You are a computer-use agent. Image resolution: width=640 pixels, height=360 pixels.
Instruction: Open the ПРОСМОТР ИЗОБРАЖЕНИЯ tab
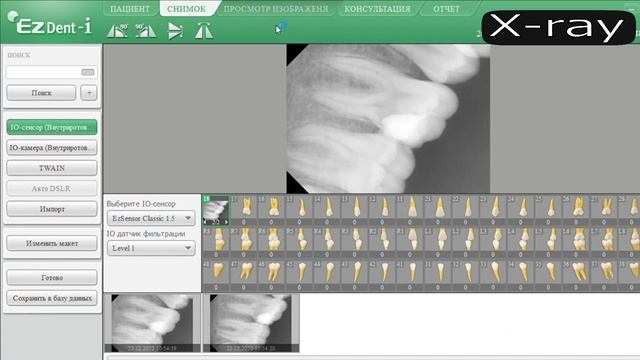[276, 9]
